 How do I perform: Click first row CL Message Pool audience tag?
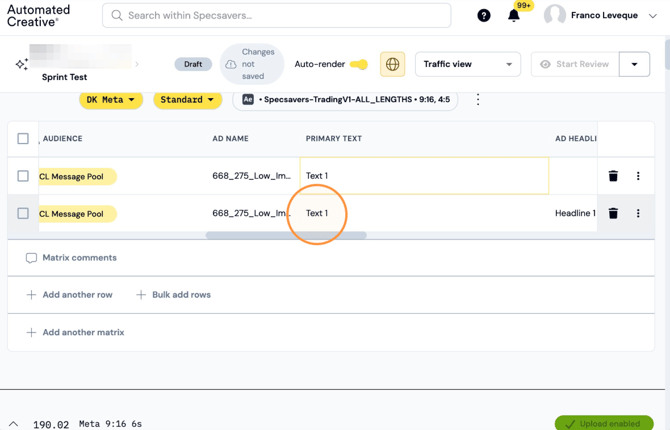77,177
